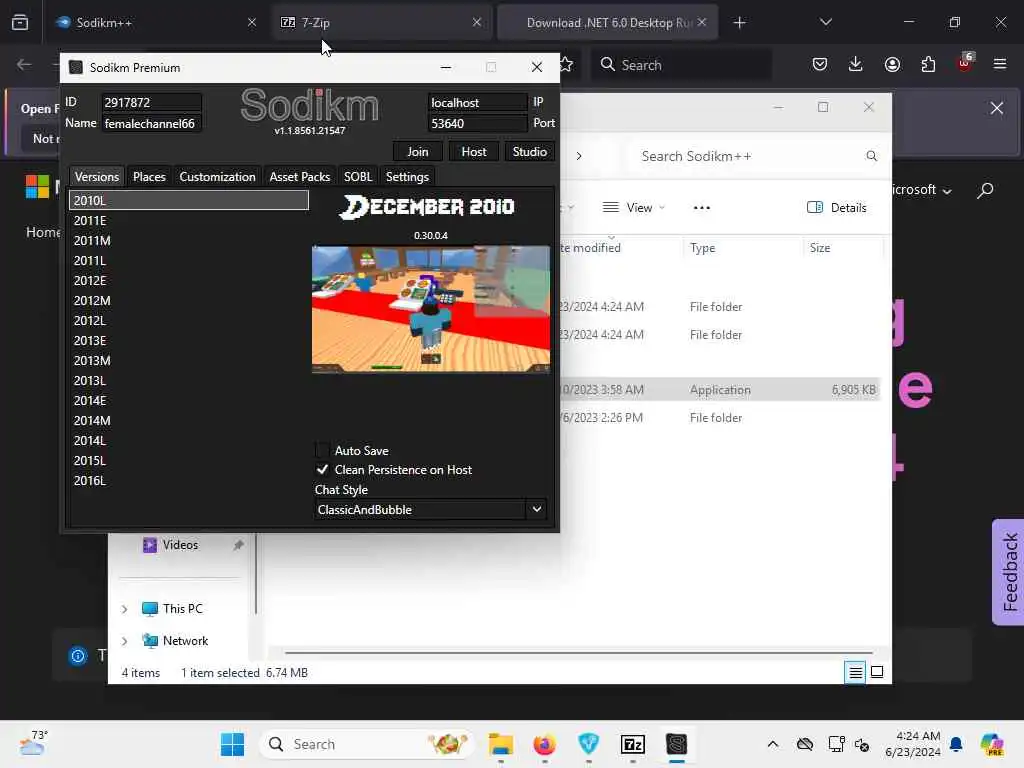
Task: Click the ID field showing 2917872
Action: pos(151,103)
